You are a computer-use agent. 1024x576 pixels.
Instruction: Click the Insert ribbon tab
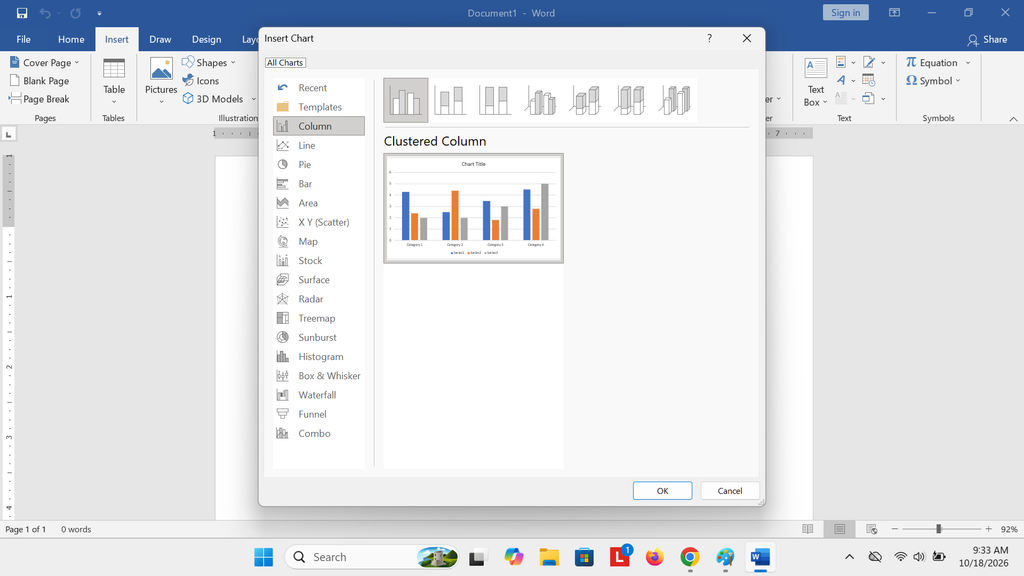[117, 39]
